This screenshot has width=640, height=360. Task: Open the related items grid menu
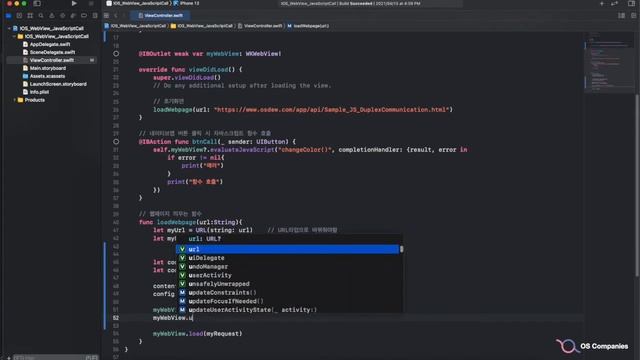(106, 16)
